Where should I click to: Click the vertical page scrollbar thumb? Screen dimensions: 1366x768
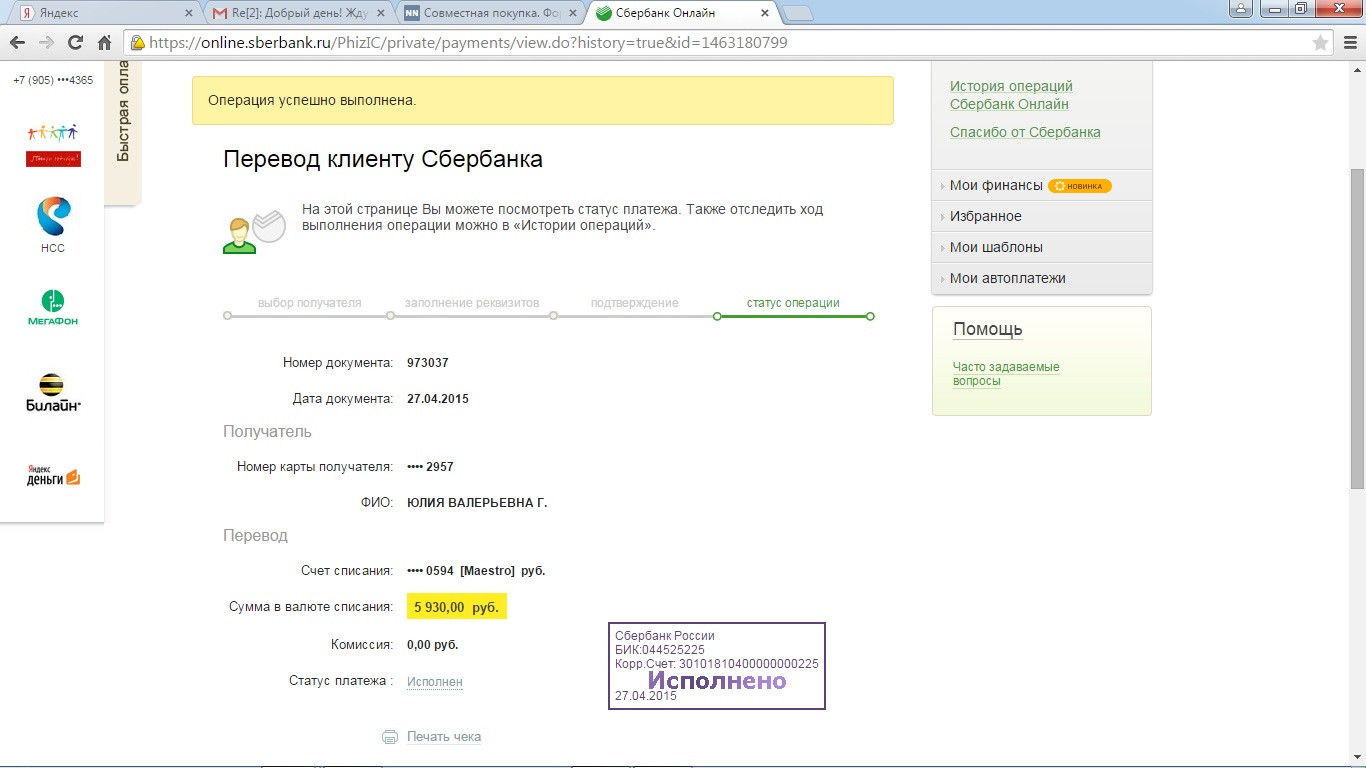coord(1357,330)
